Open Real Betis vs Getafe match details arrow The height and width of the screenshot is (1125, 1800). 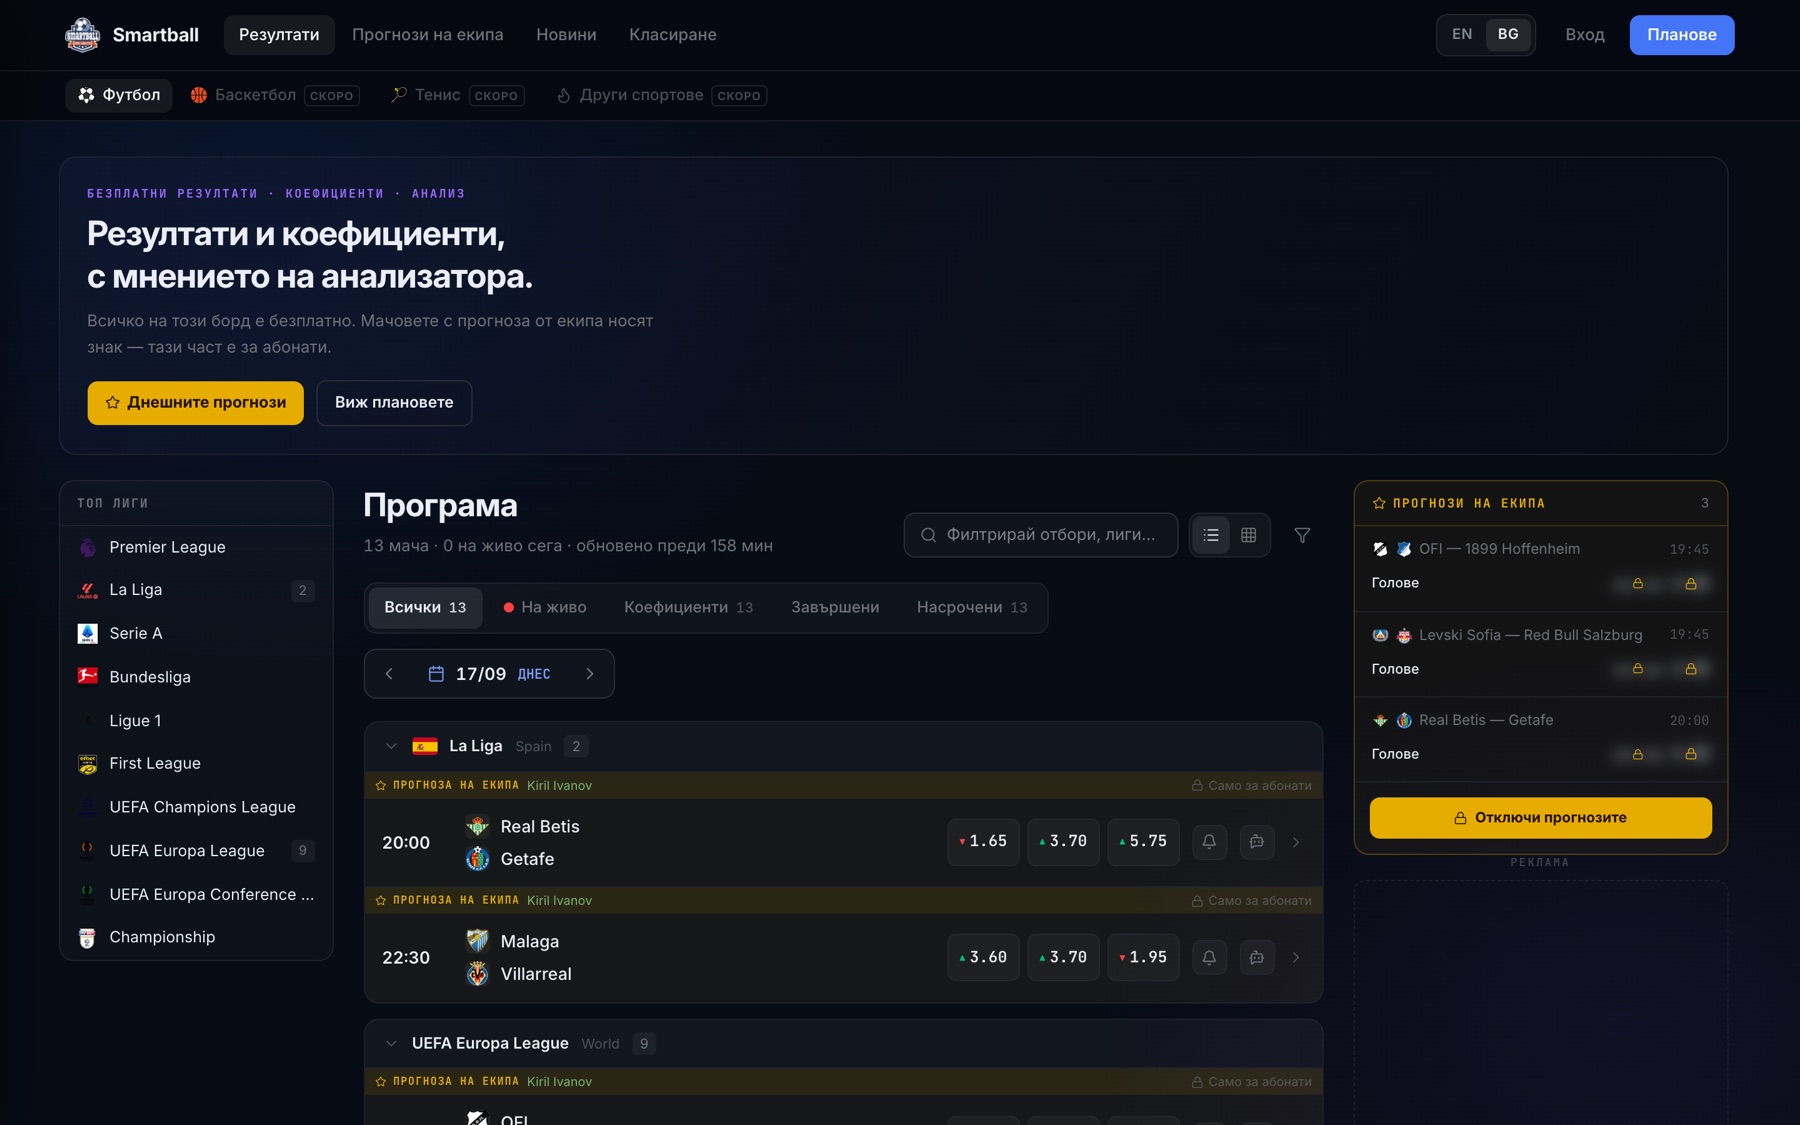coord(1296,842)
